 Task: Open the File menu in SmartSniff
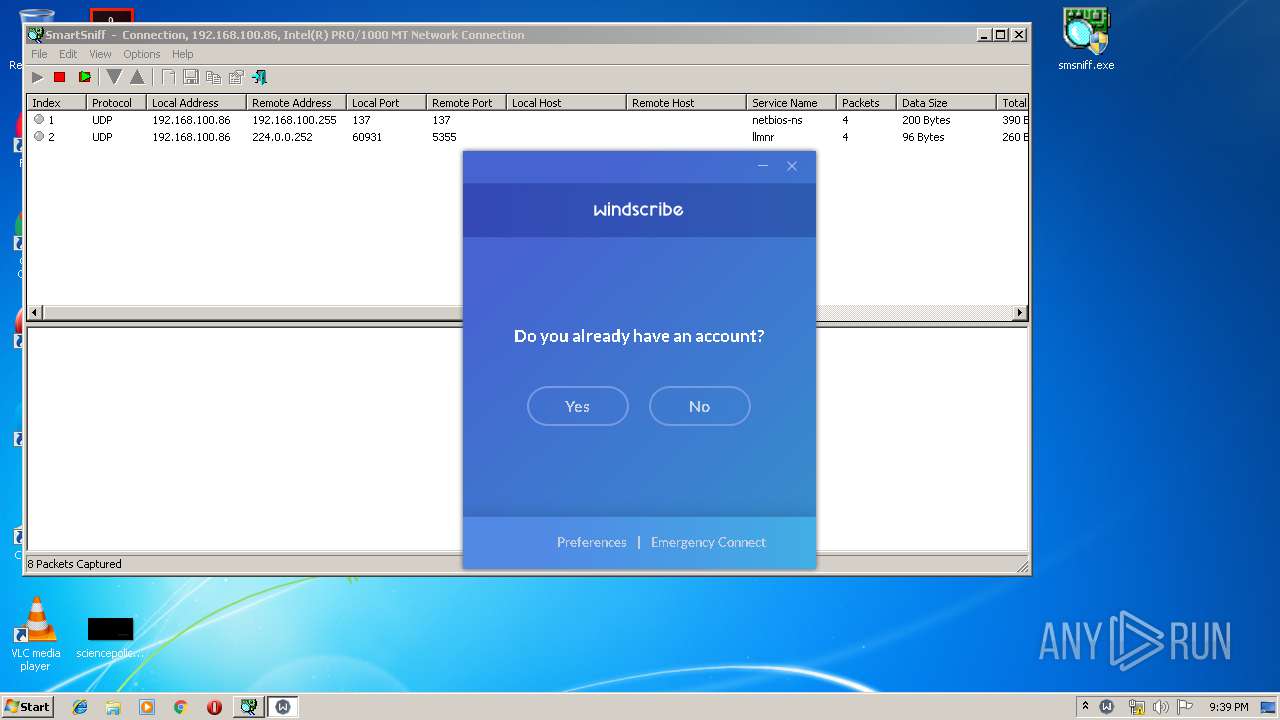[39, 54]
